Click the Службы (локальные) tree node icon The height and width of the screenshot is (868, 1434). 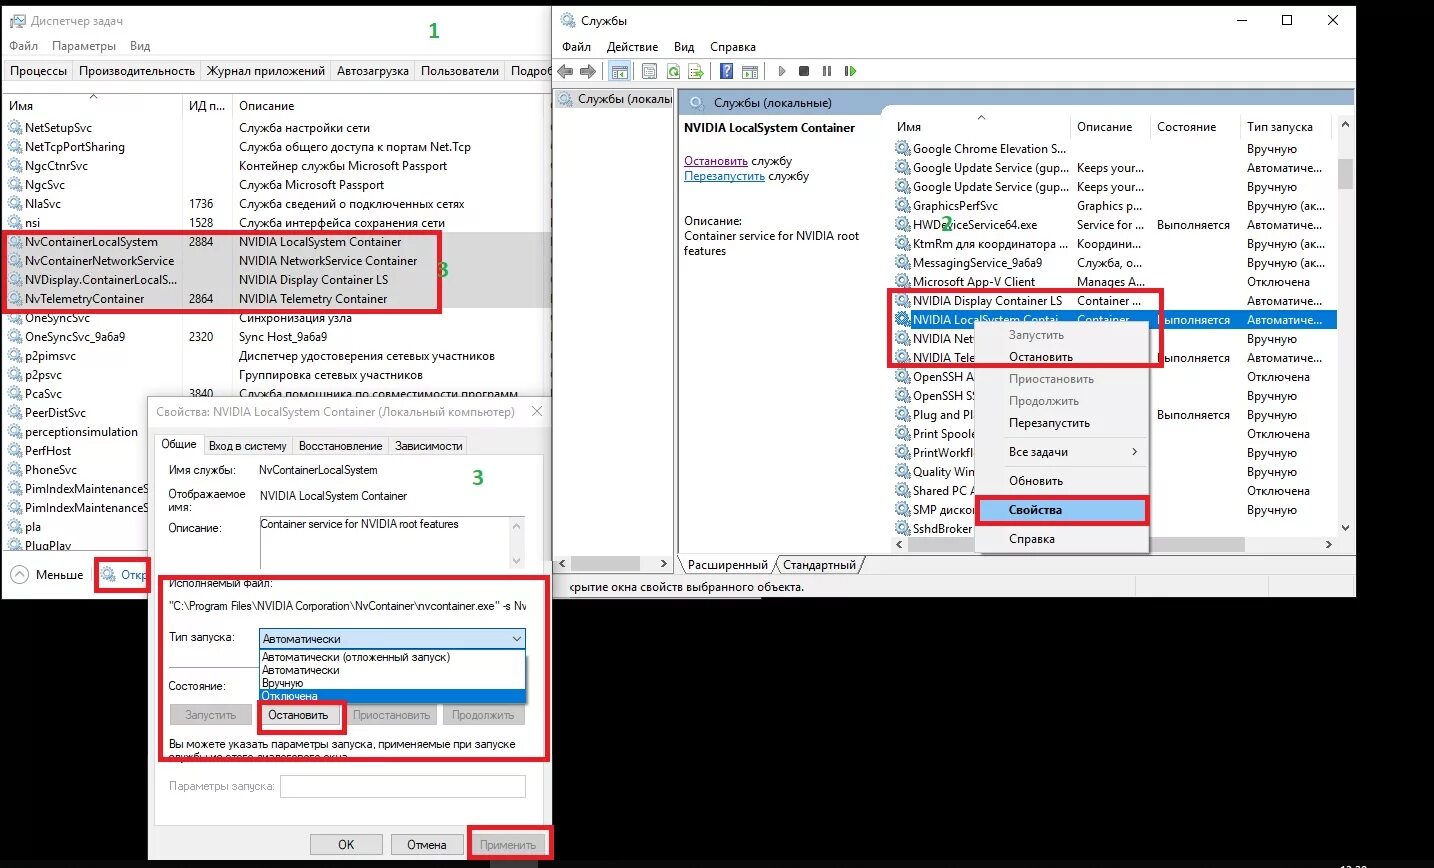click(567, 99)
